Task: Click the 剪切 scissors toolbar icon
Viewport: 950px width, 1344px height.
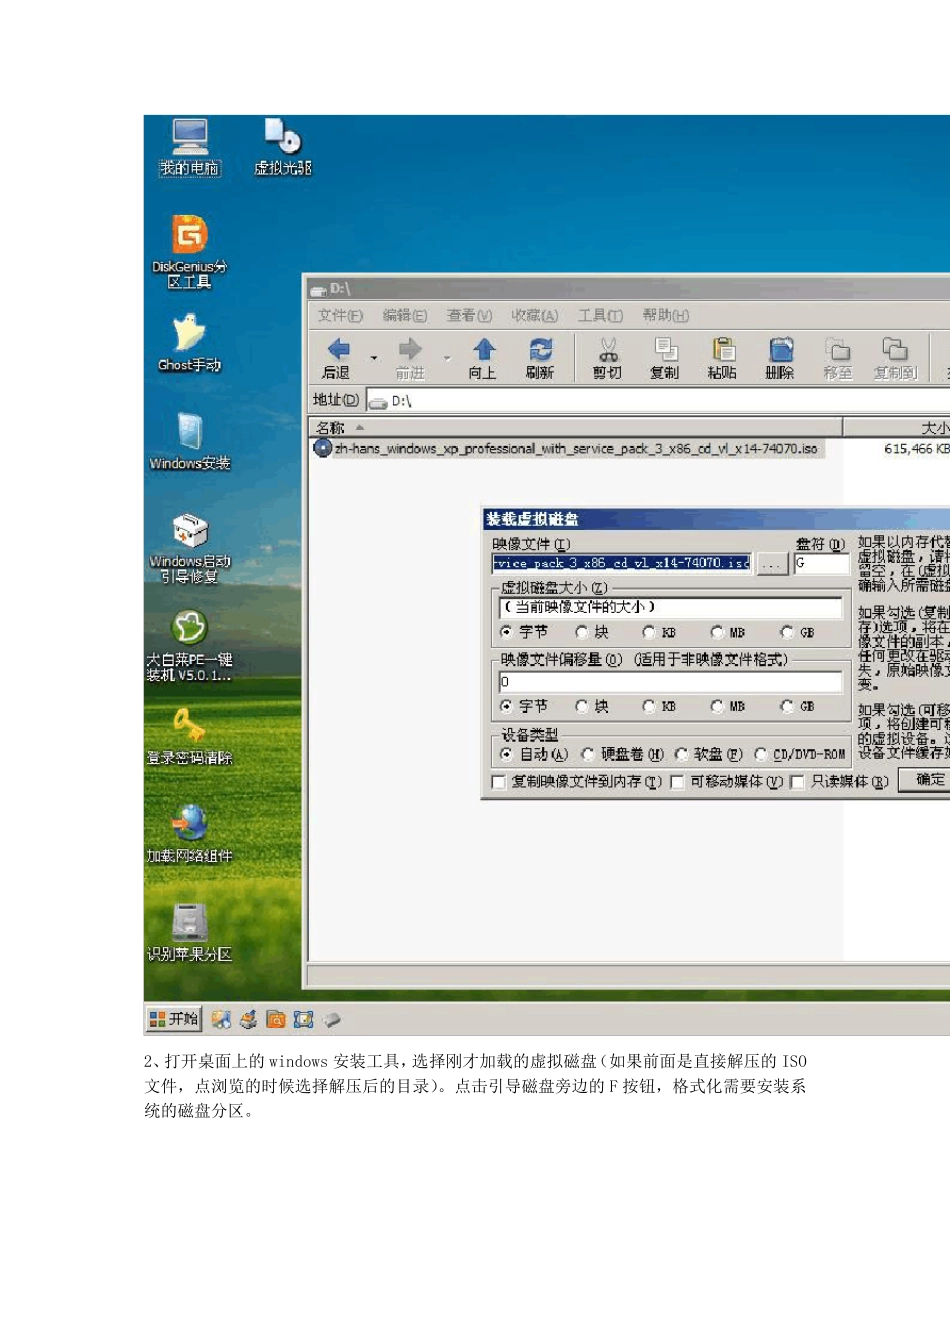Action: (607, 358)
